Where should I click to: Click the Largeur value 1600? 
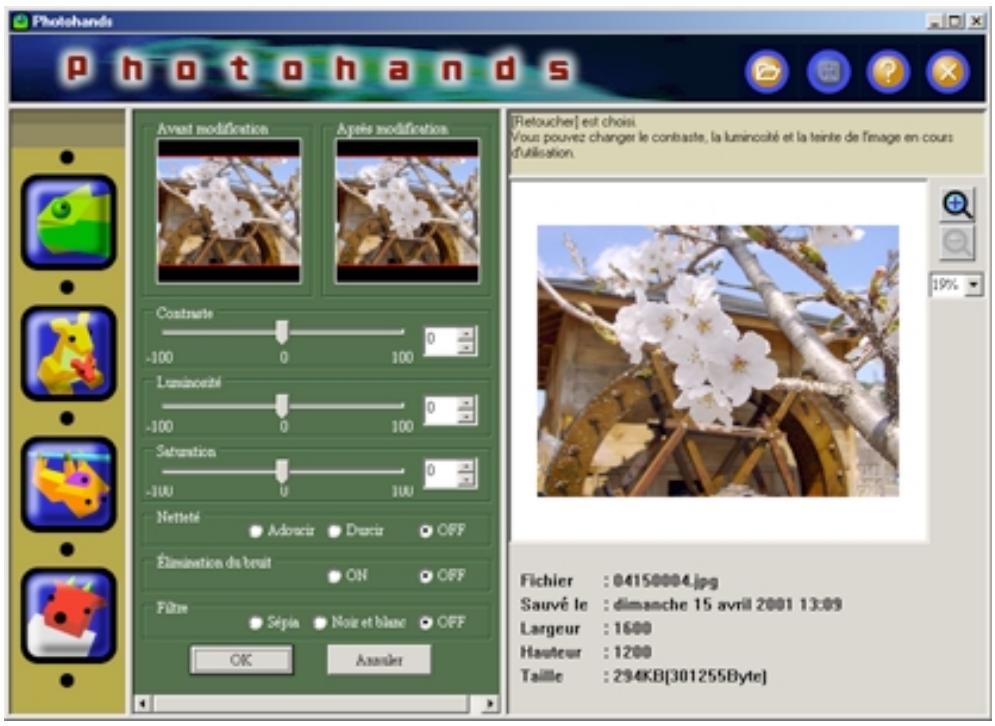pyautogui.click(x=632, y=628)
